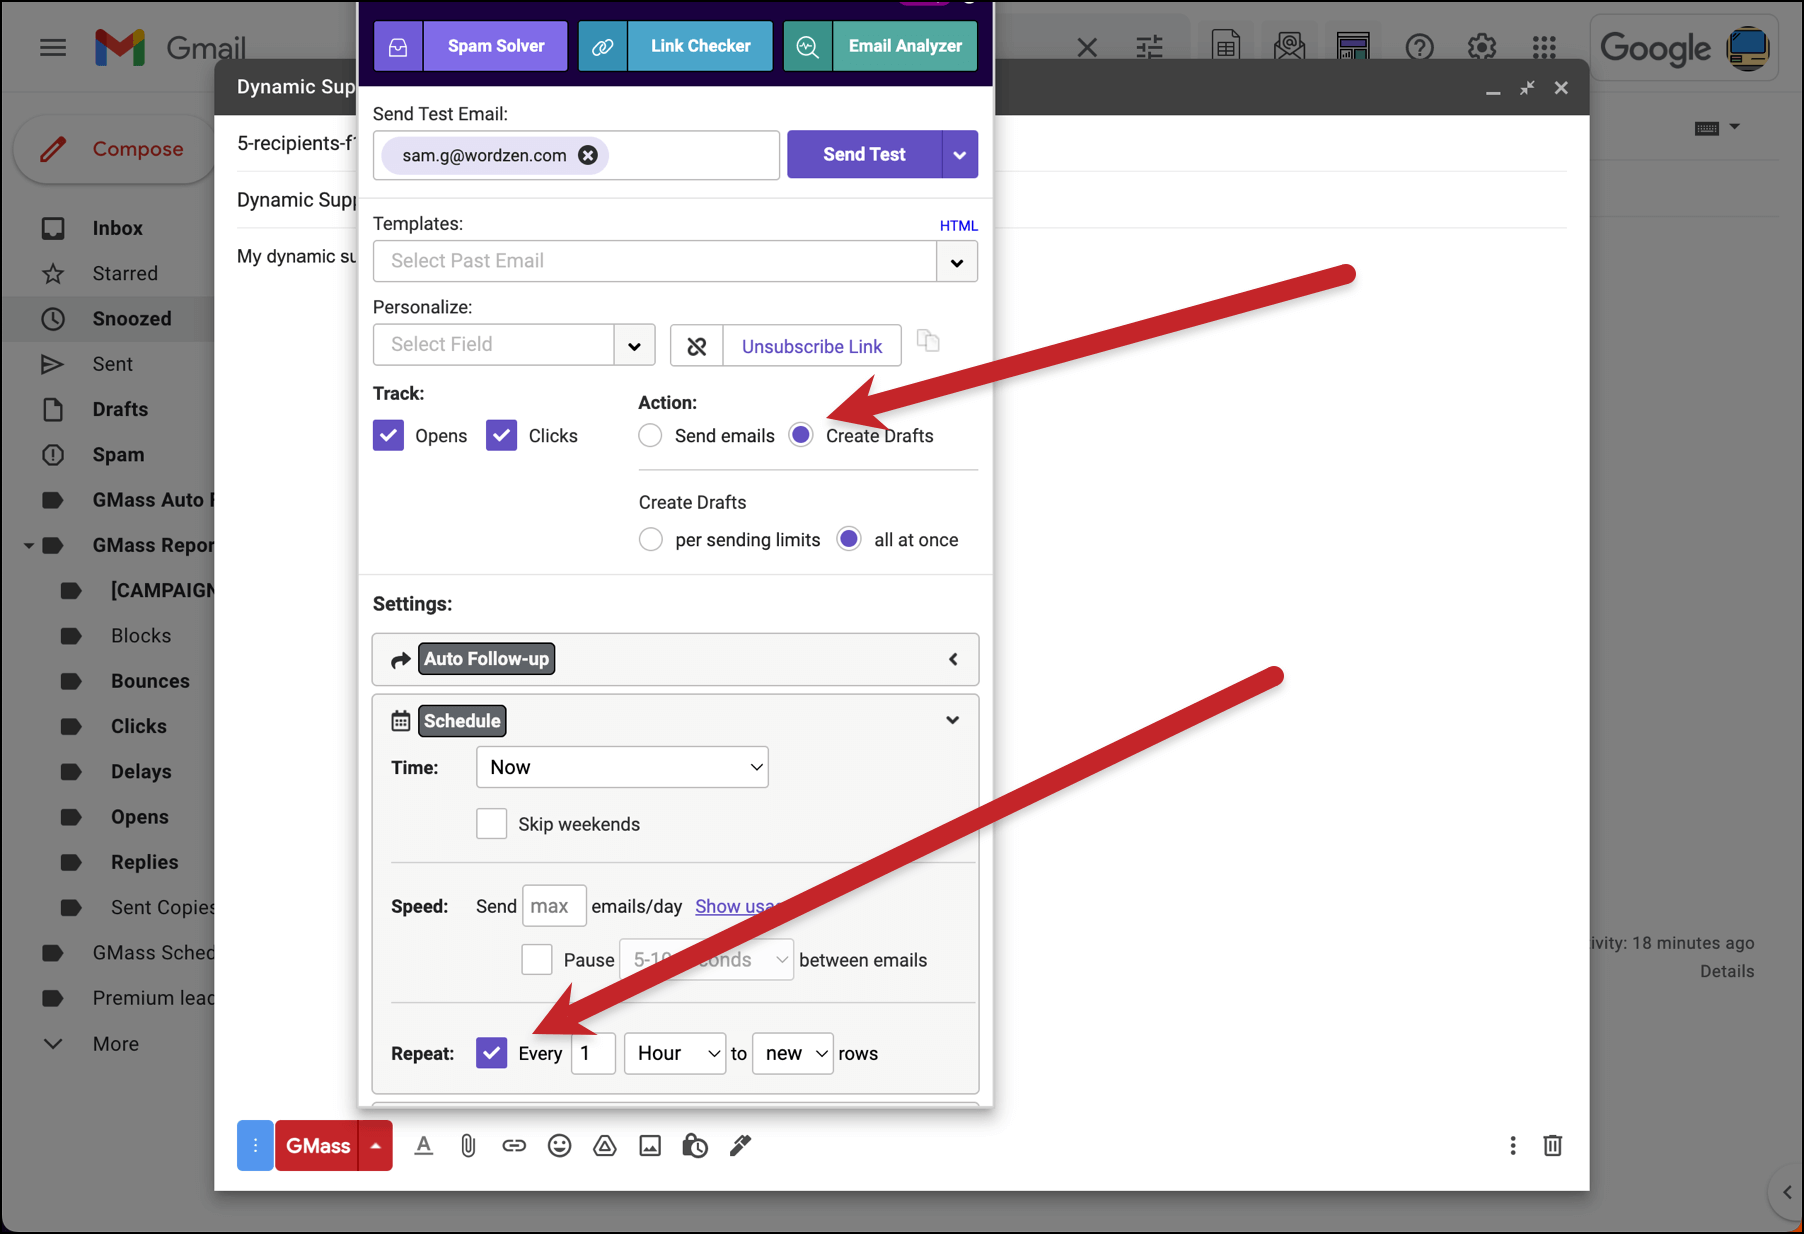Image resolution: width=1804 pixels, height=1234 pixels.
Task: Insert emoji smiley icon
Action: (x=560, y=1146)
